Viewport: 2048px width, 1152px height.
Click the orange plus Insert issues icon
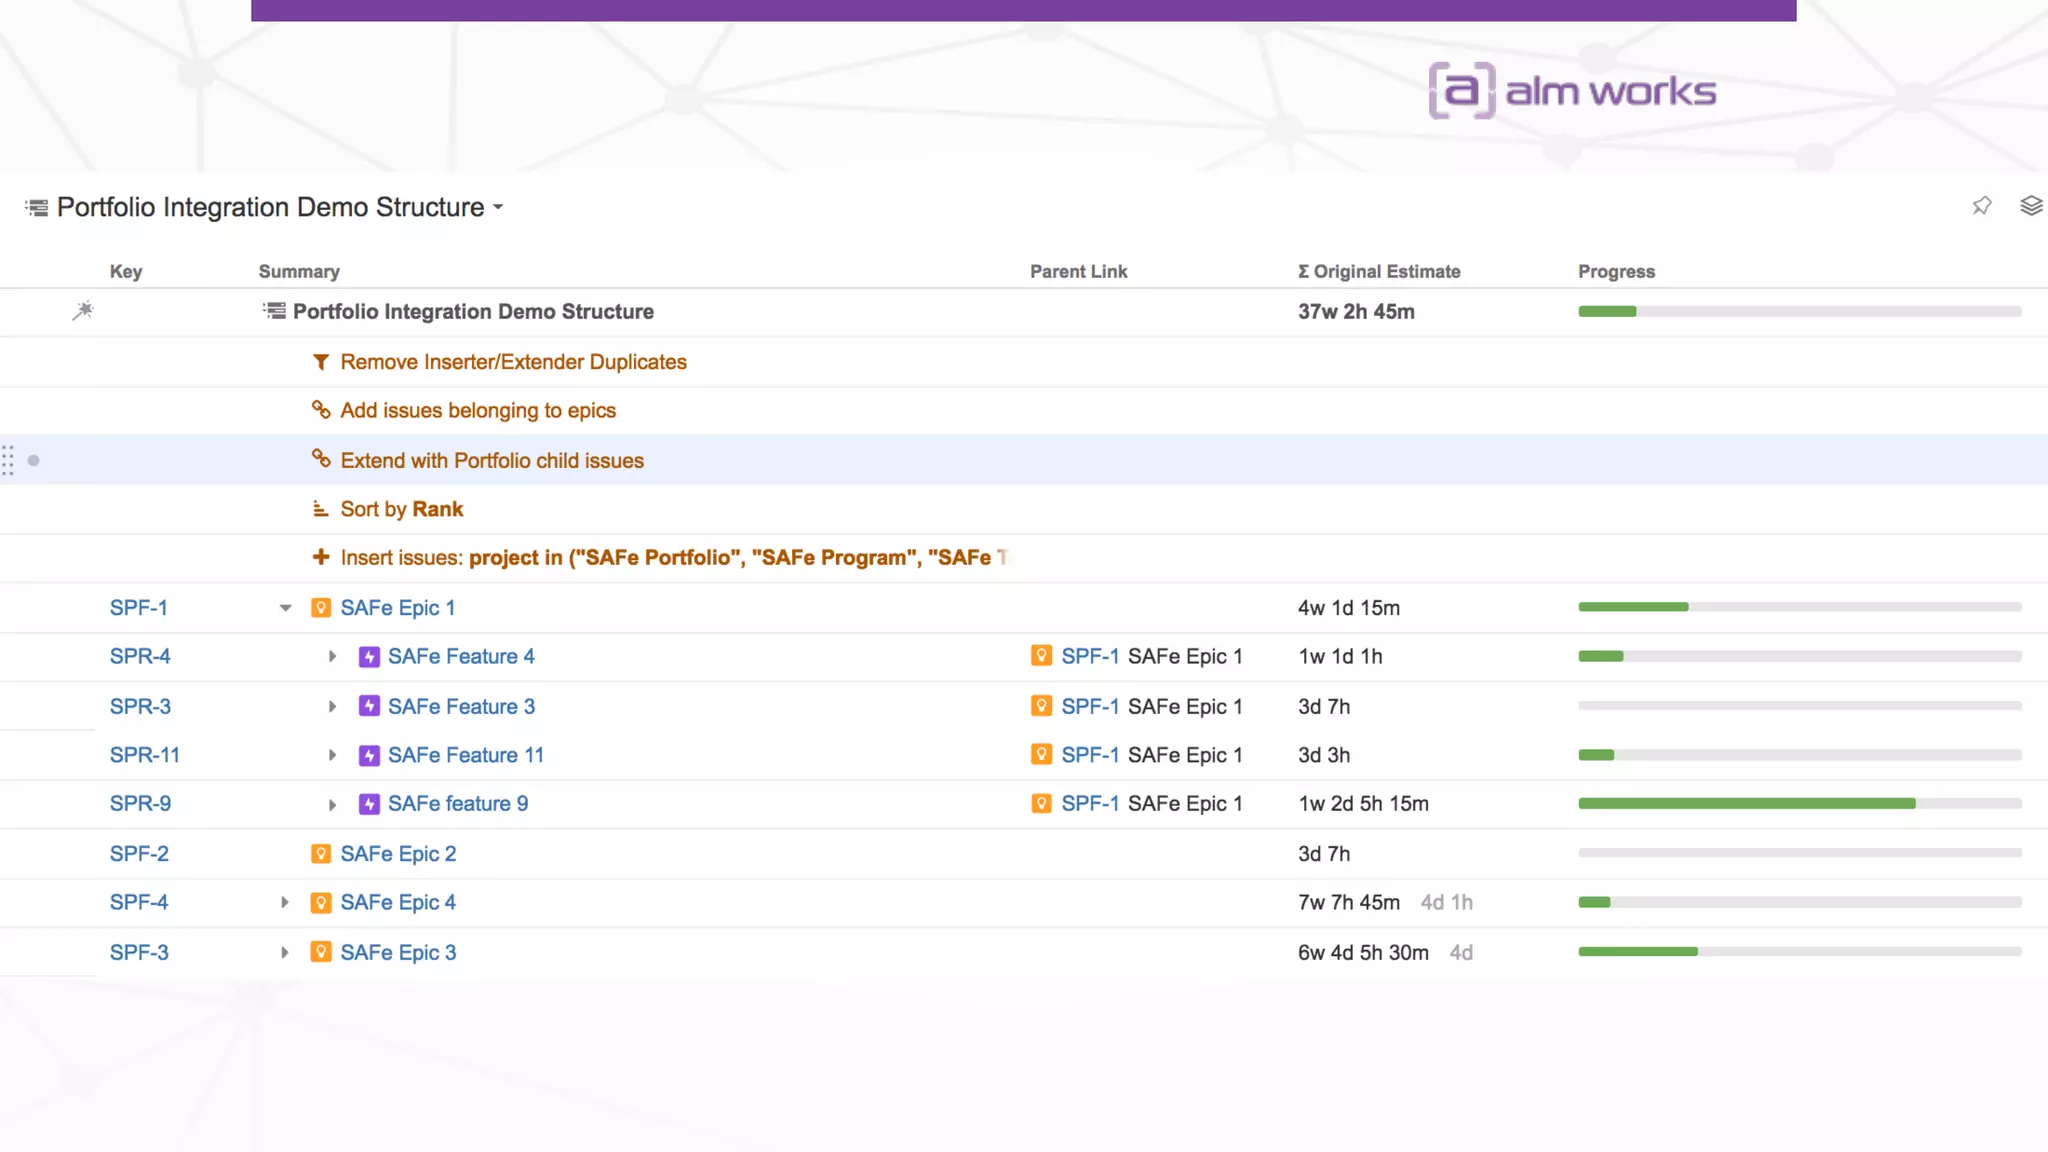(320, 557)
